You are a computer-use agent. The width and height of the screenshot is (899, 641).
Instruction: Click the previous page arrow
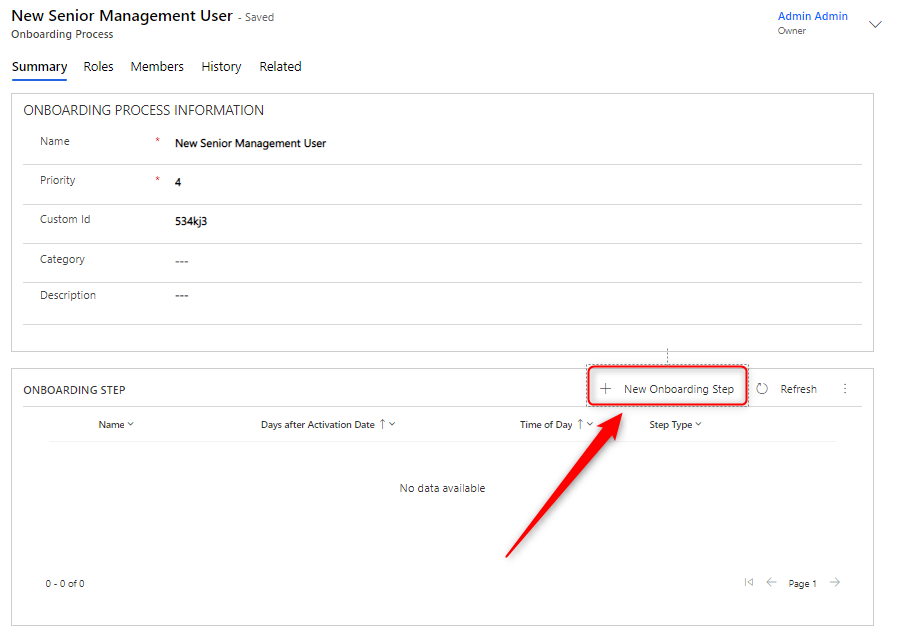[771, 583]
